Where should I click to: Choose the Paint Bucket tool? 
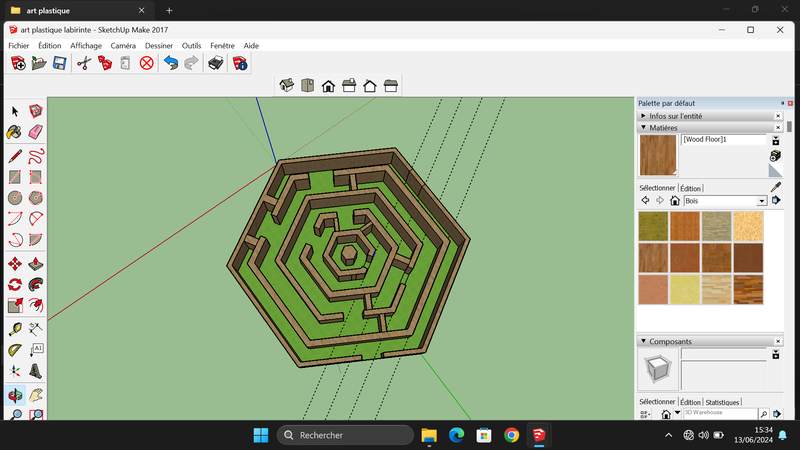point(14,132)
